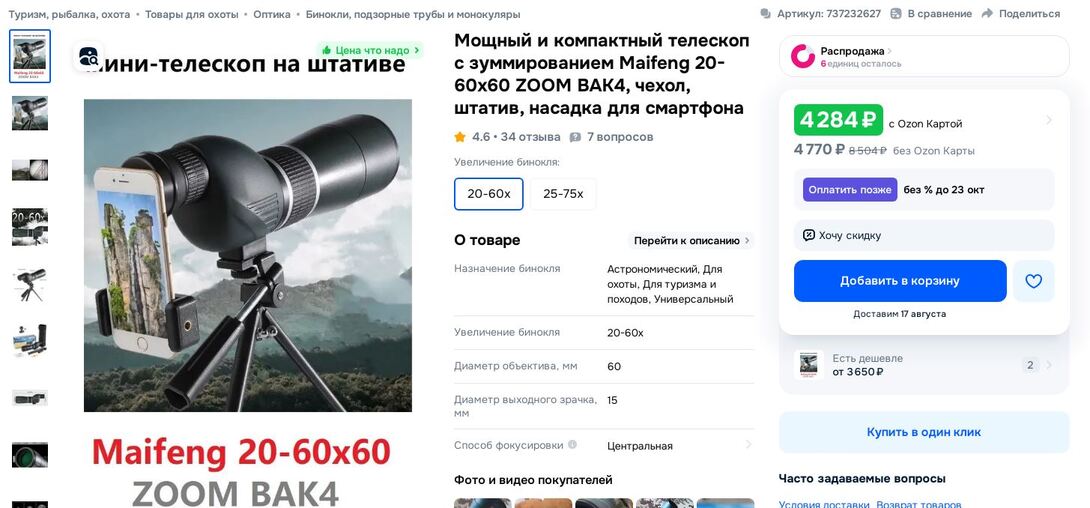Screen dimensions: 1090x508
Task: Open the Товары для охоты breadcrumb
Action: [191, 14]
